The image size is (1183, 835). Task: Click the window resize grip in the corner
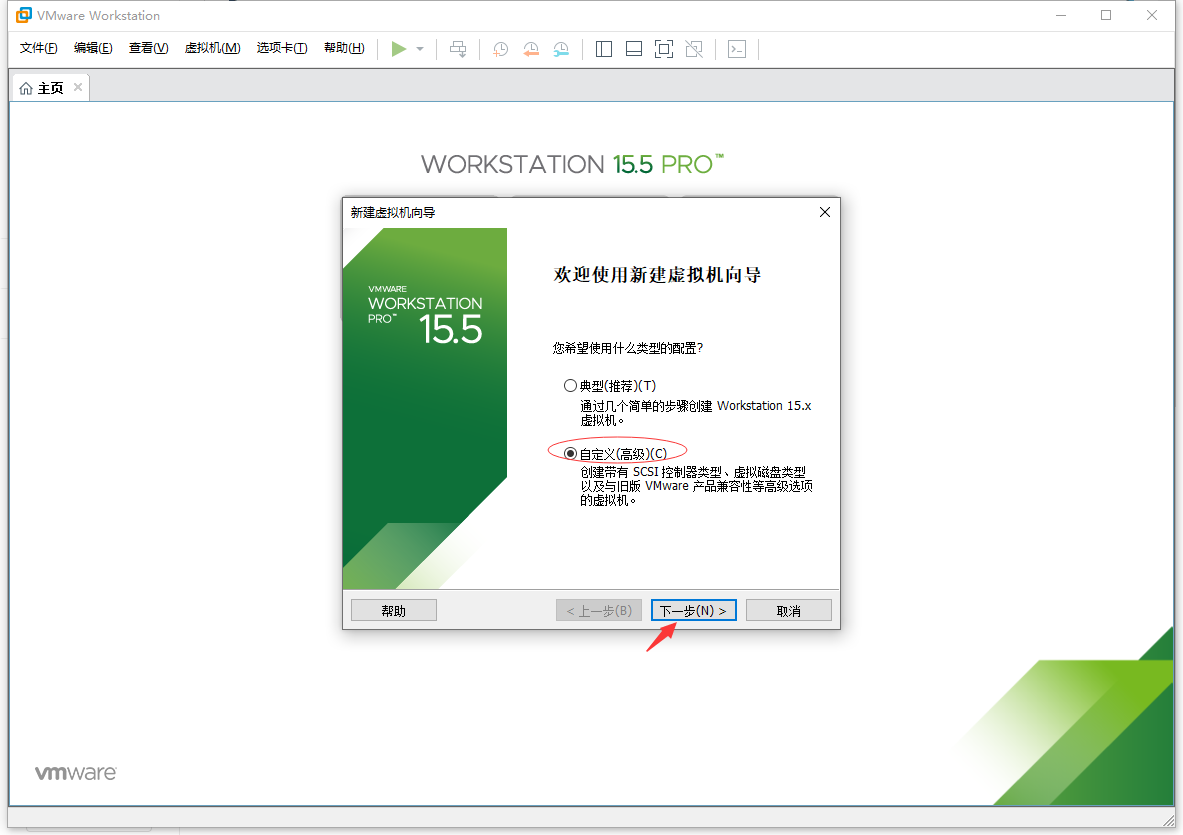coord(1169,821)
